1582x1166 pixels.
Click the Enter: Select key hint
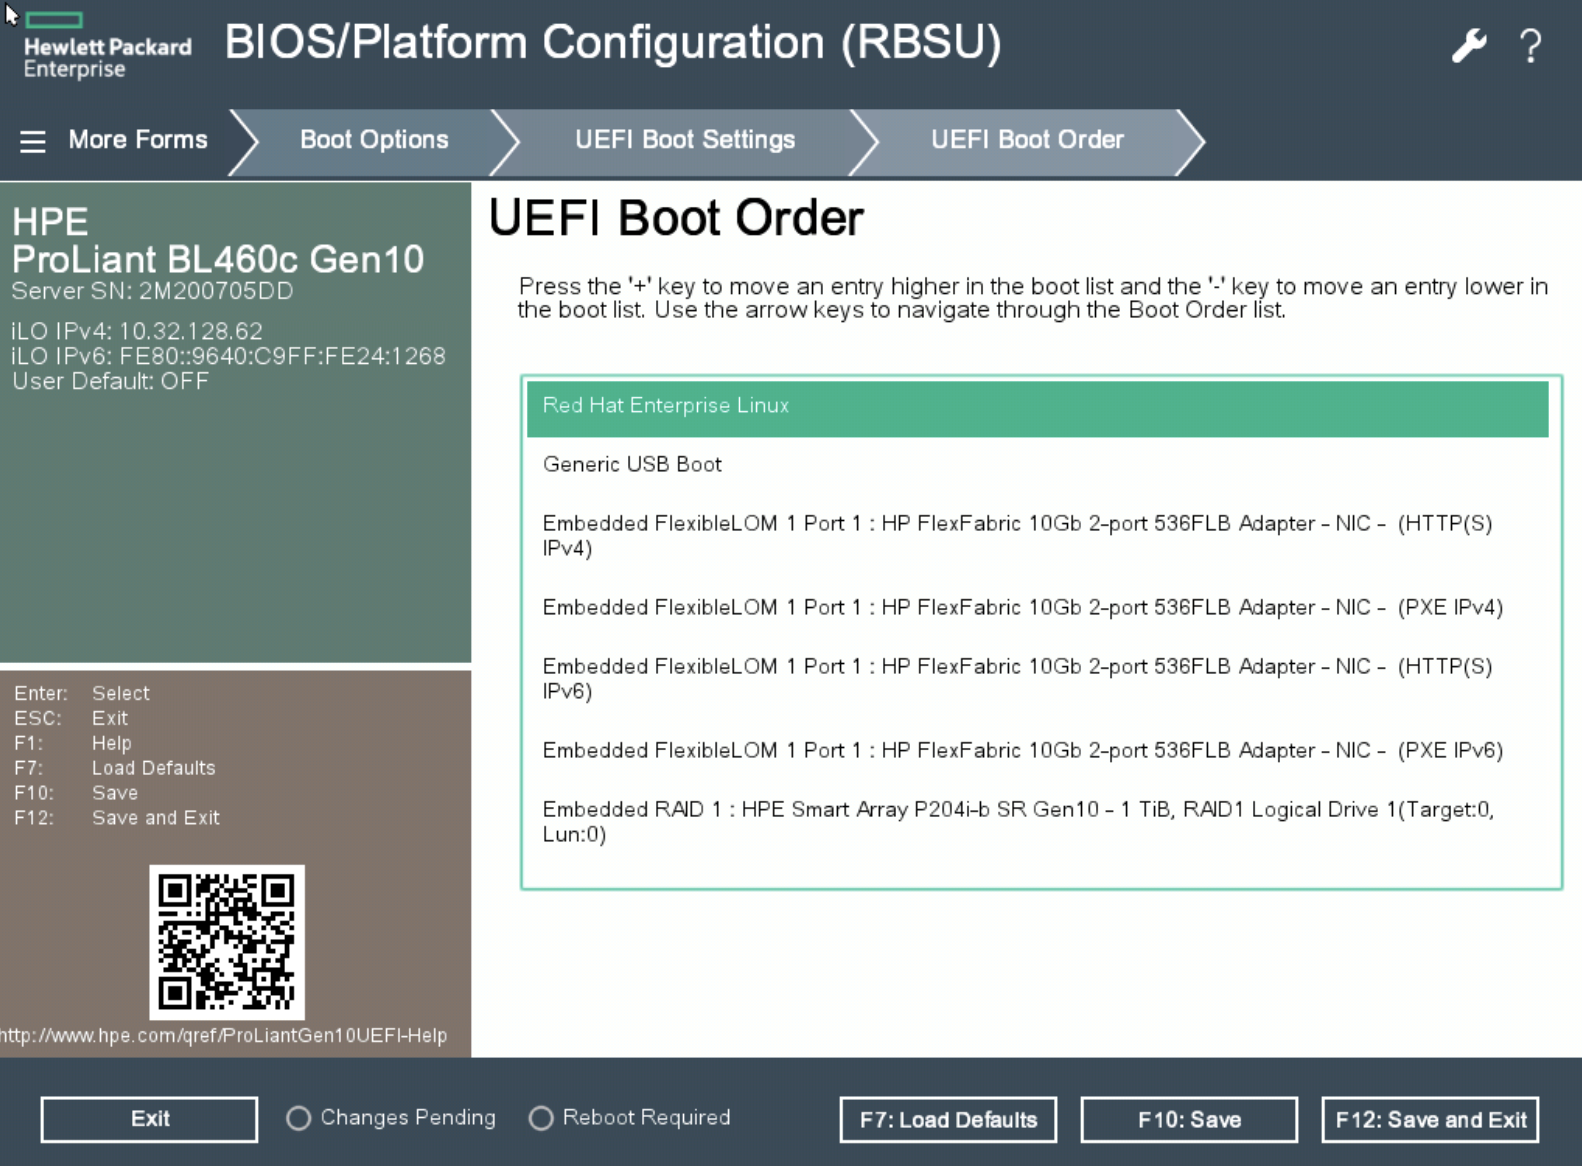pyautogui.click(x=81, y=693)
